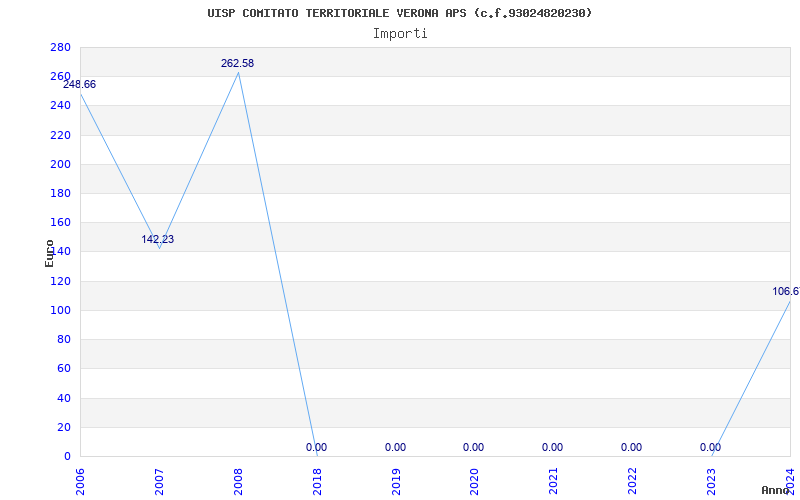Screen dimensions: 800x500
Task: Click the 0.00 label above 2021
Action: point(553,447)
